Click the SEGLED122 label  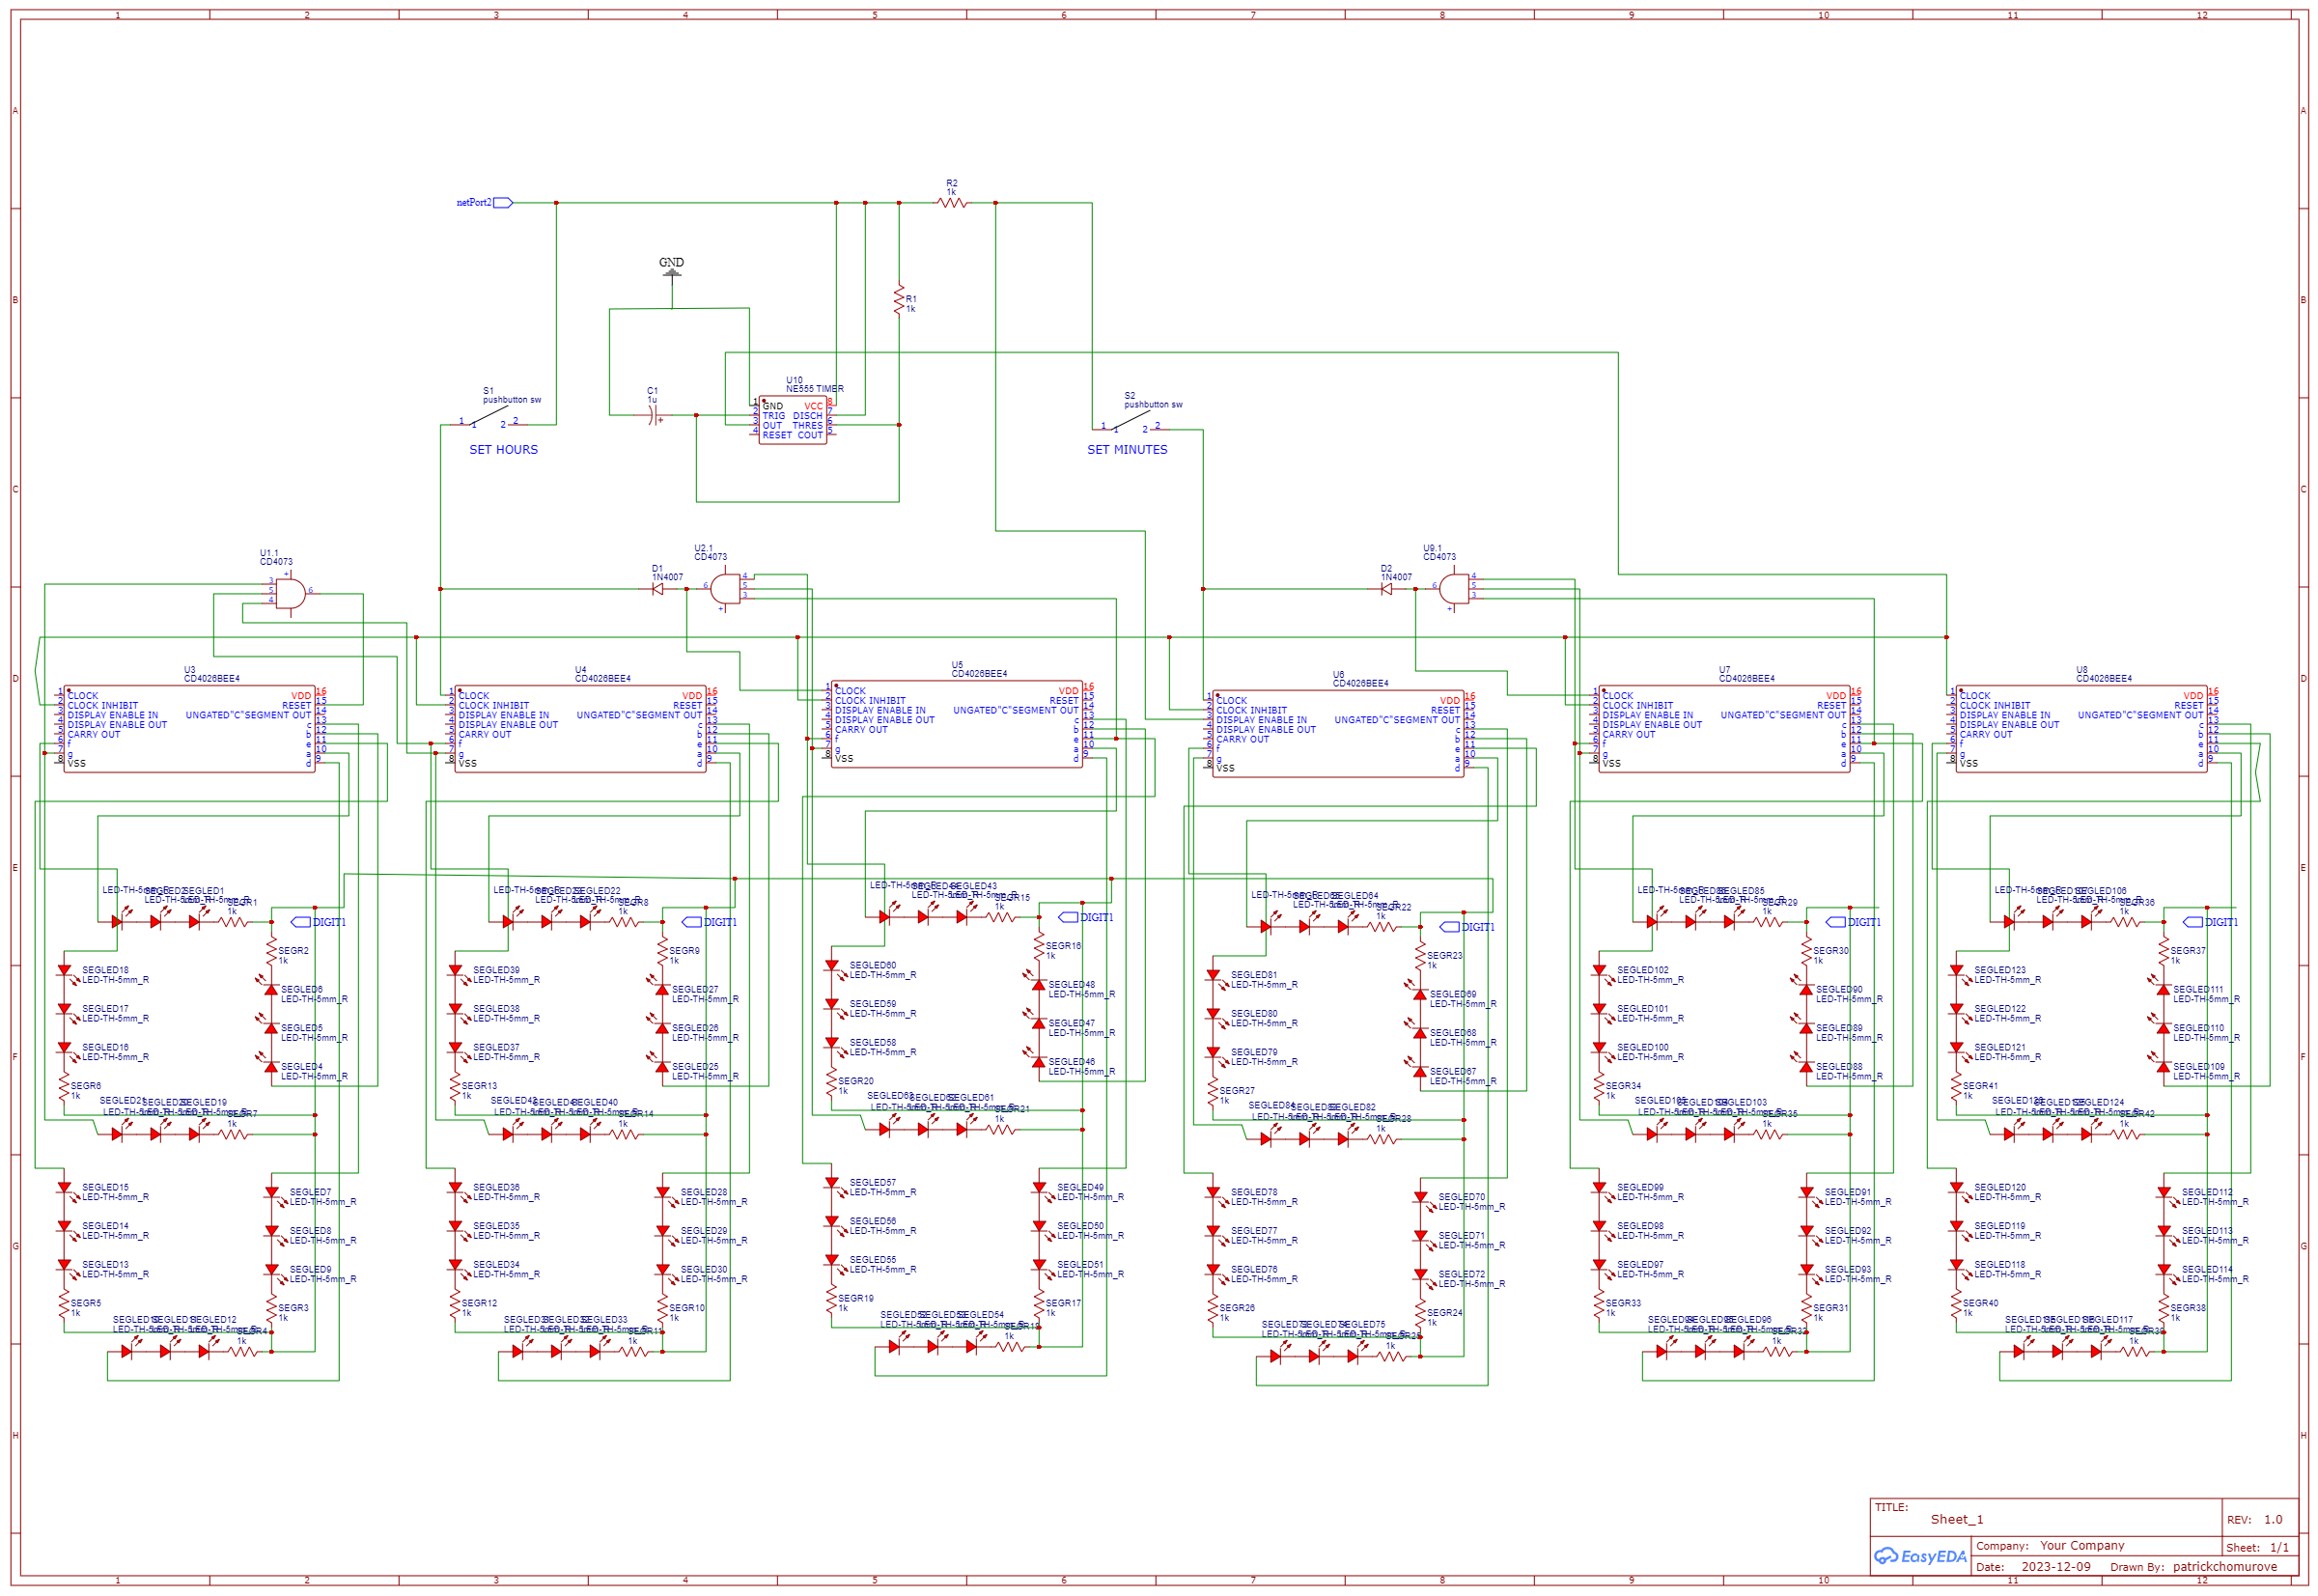tap(2000, 1009)
